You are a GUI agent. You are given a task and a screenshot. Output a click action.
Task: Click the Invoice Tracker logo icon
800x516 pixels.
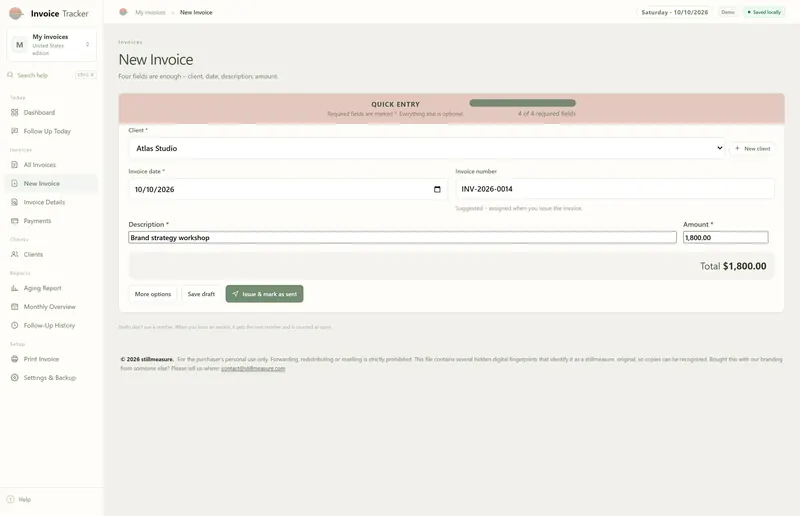coord(16,13)
